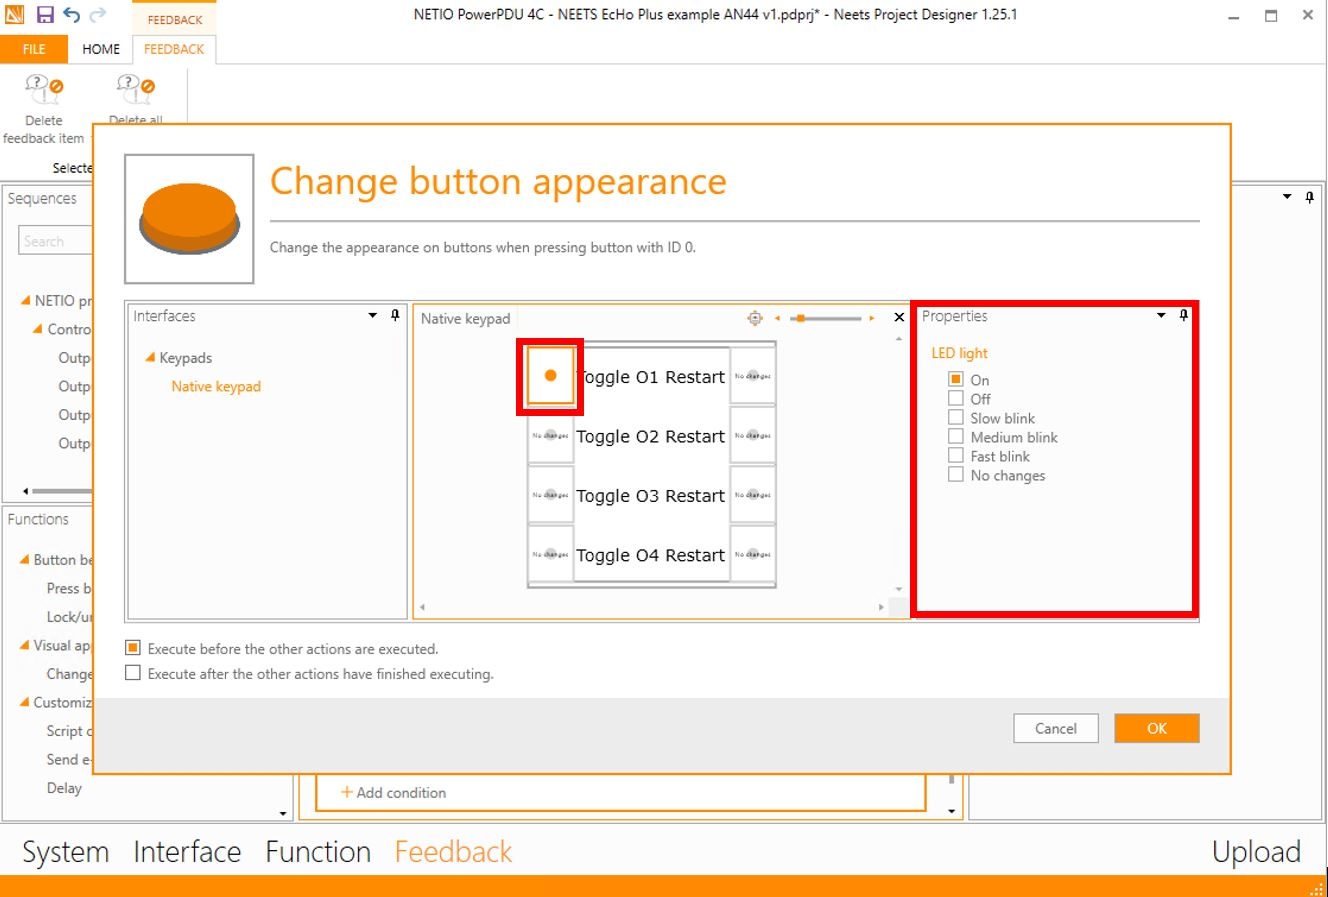The image size is (1328, 897).
Task: Select left LED button of Toggle O3
Action: point(550,495)
